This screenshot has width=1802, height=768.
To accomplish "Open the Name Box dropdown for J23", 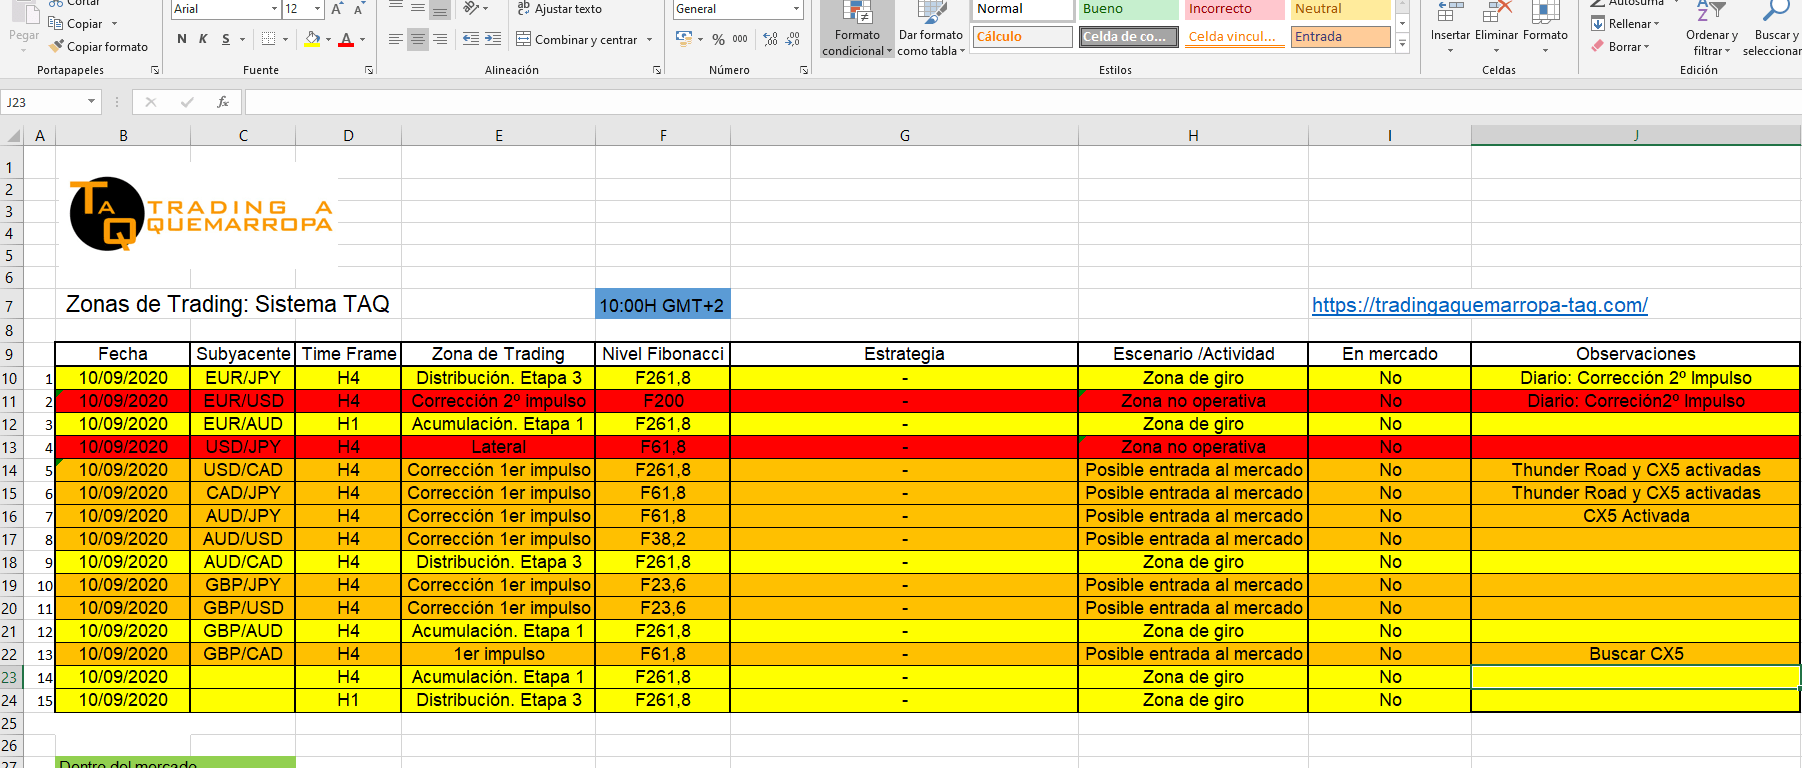I will [91, 102].
